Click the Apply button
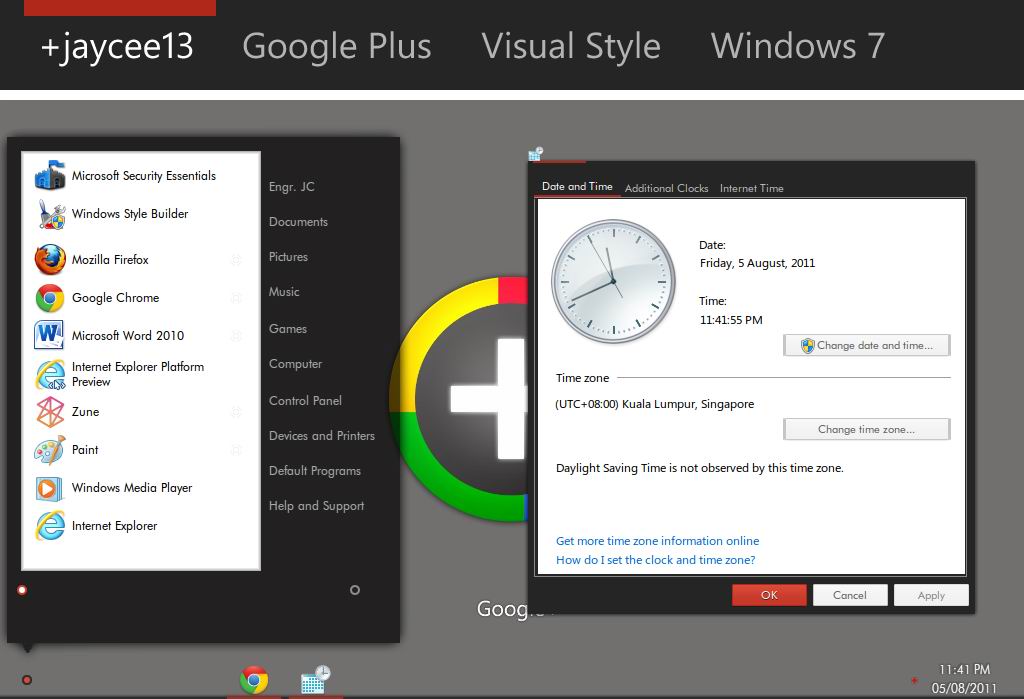The height and width of the screenshot is (699, 1024). 931,595
